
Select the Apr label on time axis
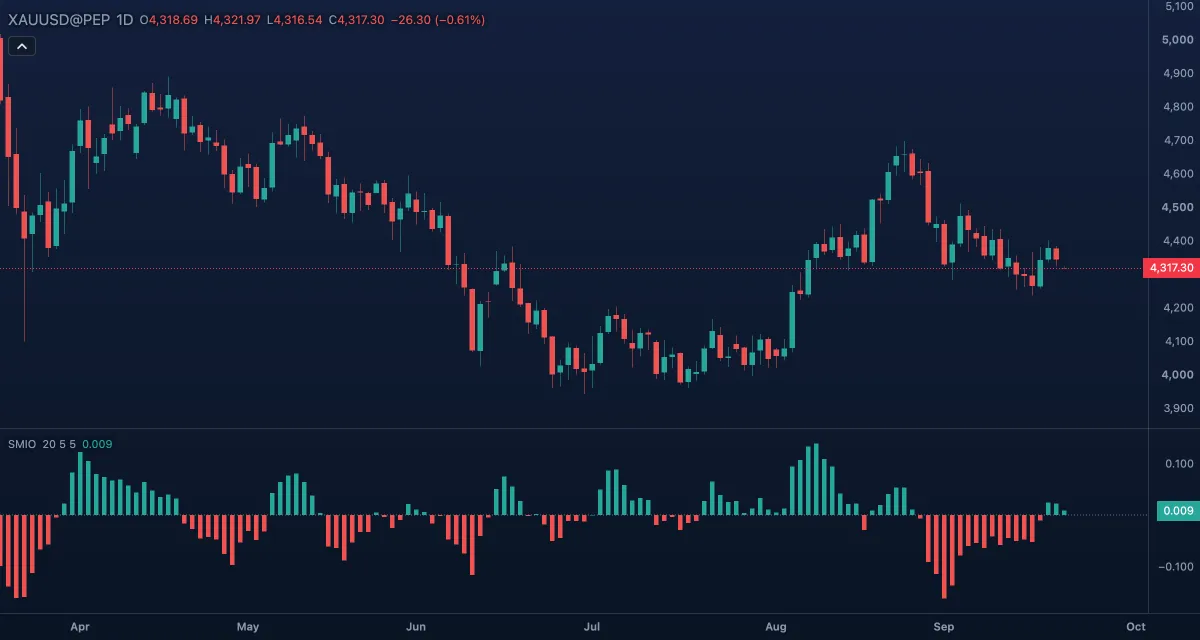pyautogui.click(x=80, y=627)
